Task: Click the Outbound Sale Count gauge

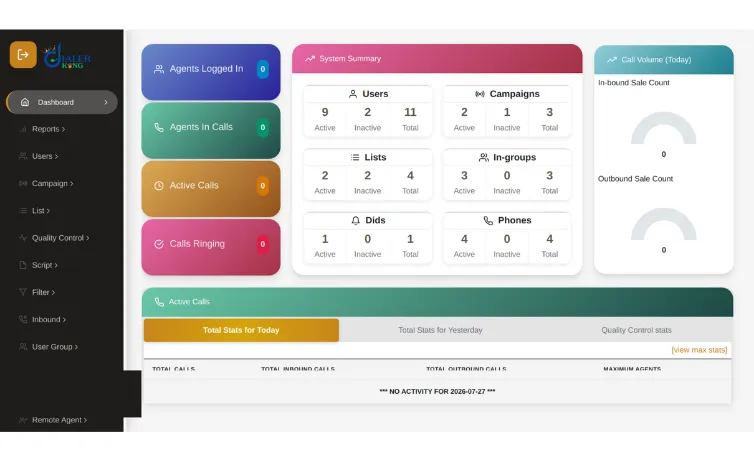Action: point(664,224)
